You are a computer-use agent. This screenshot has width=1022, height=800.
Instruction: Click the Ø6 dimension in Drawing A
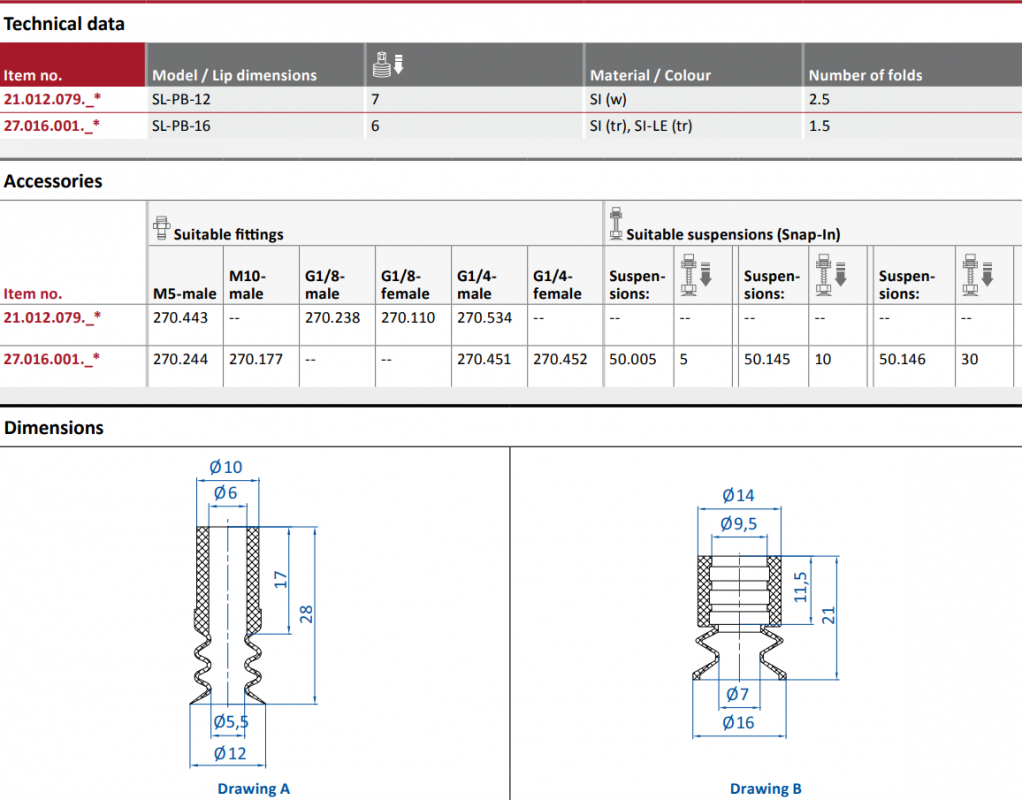(226, 493)
